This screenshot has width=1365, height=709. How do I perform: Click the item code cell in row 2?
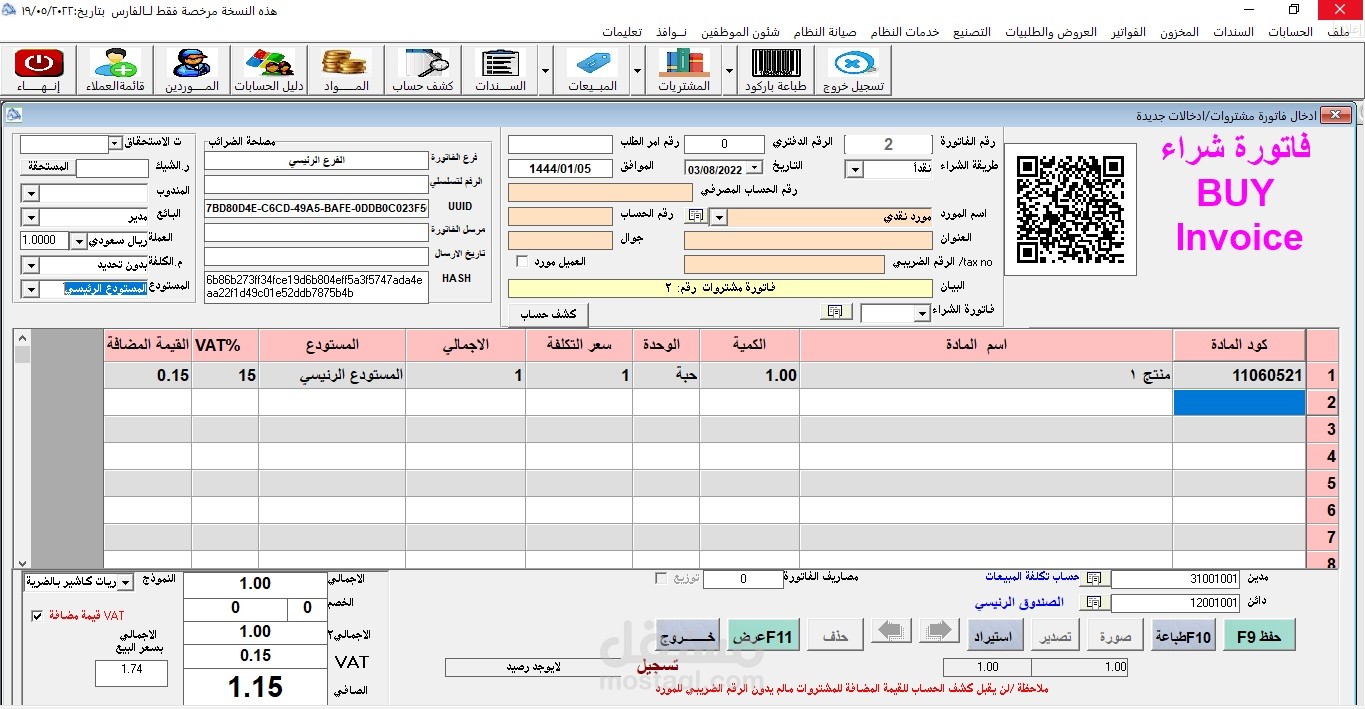1238,402
